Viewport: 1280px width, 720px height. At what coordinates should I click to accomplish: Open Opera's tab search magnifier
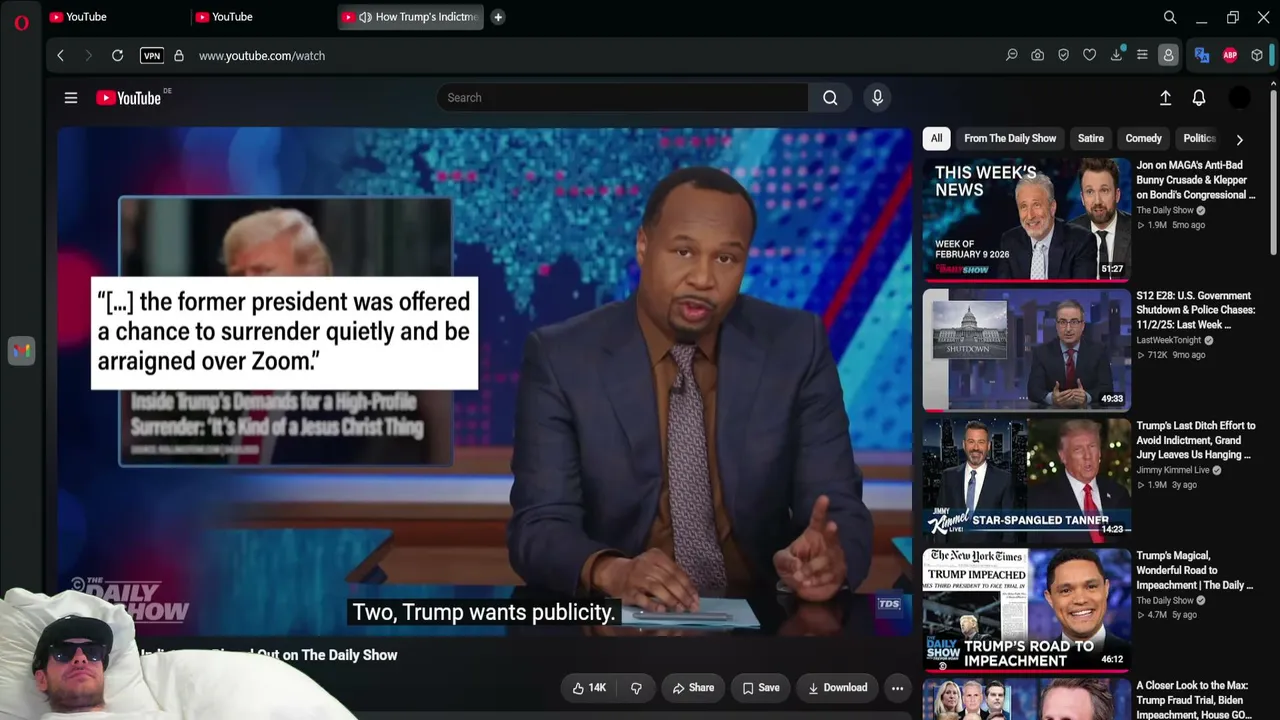tap(1170, 17)
